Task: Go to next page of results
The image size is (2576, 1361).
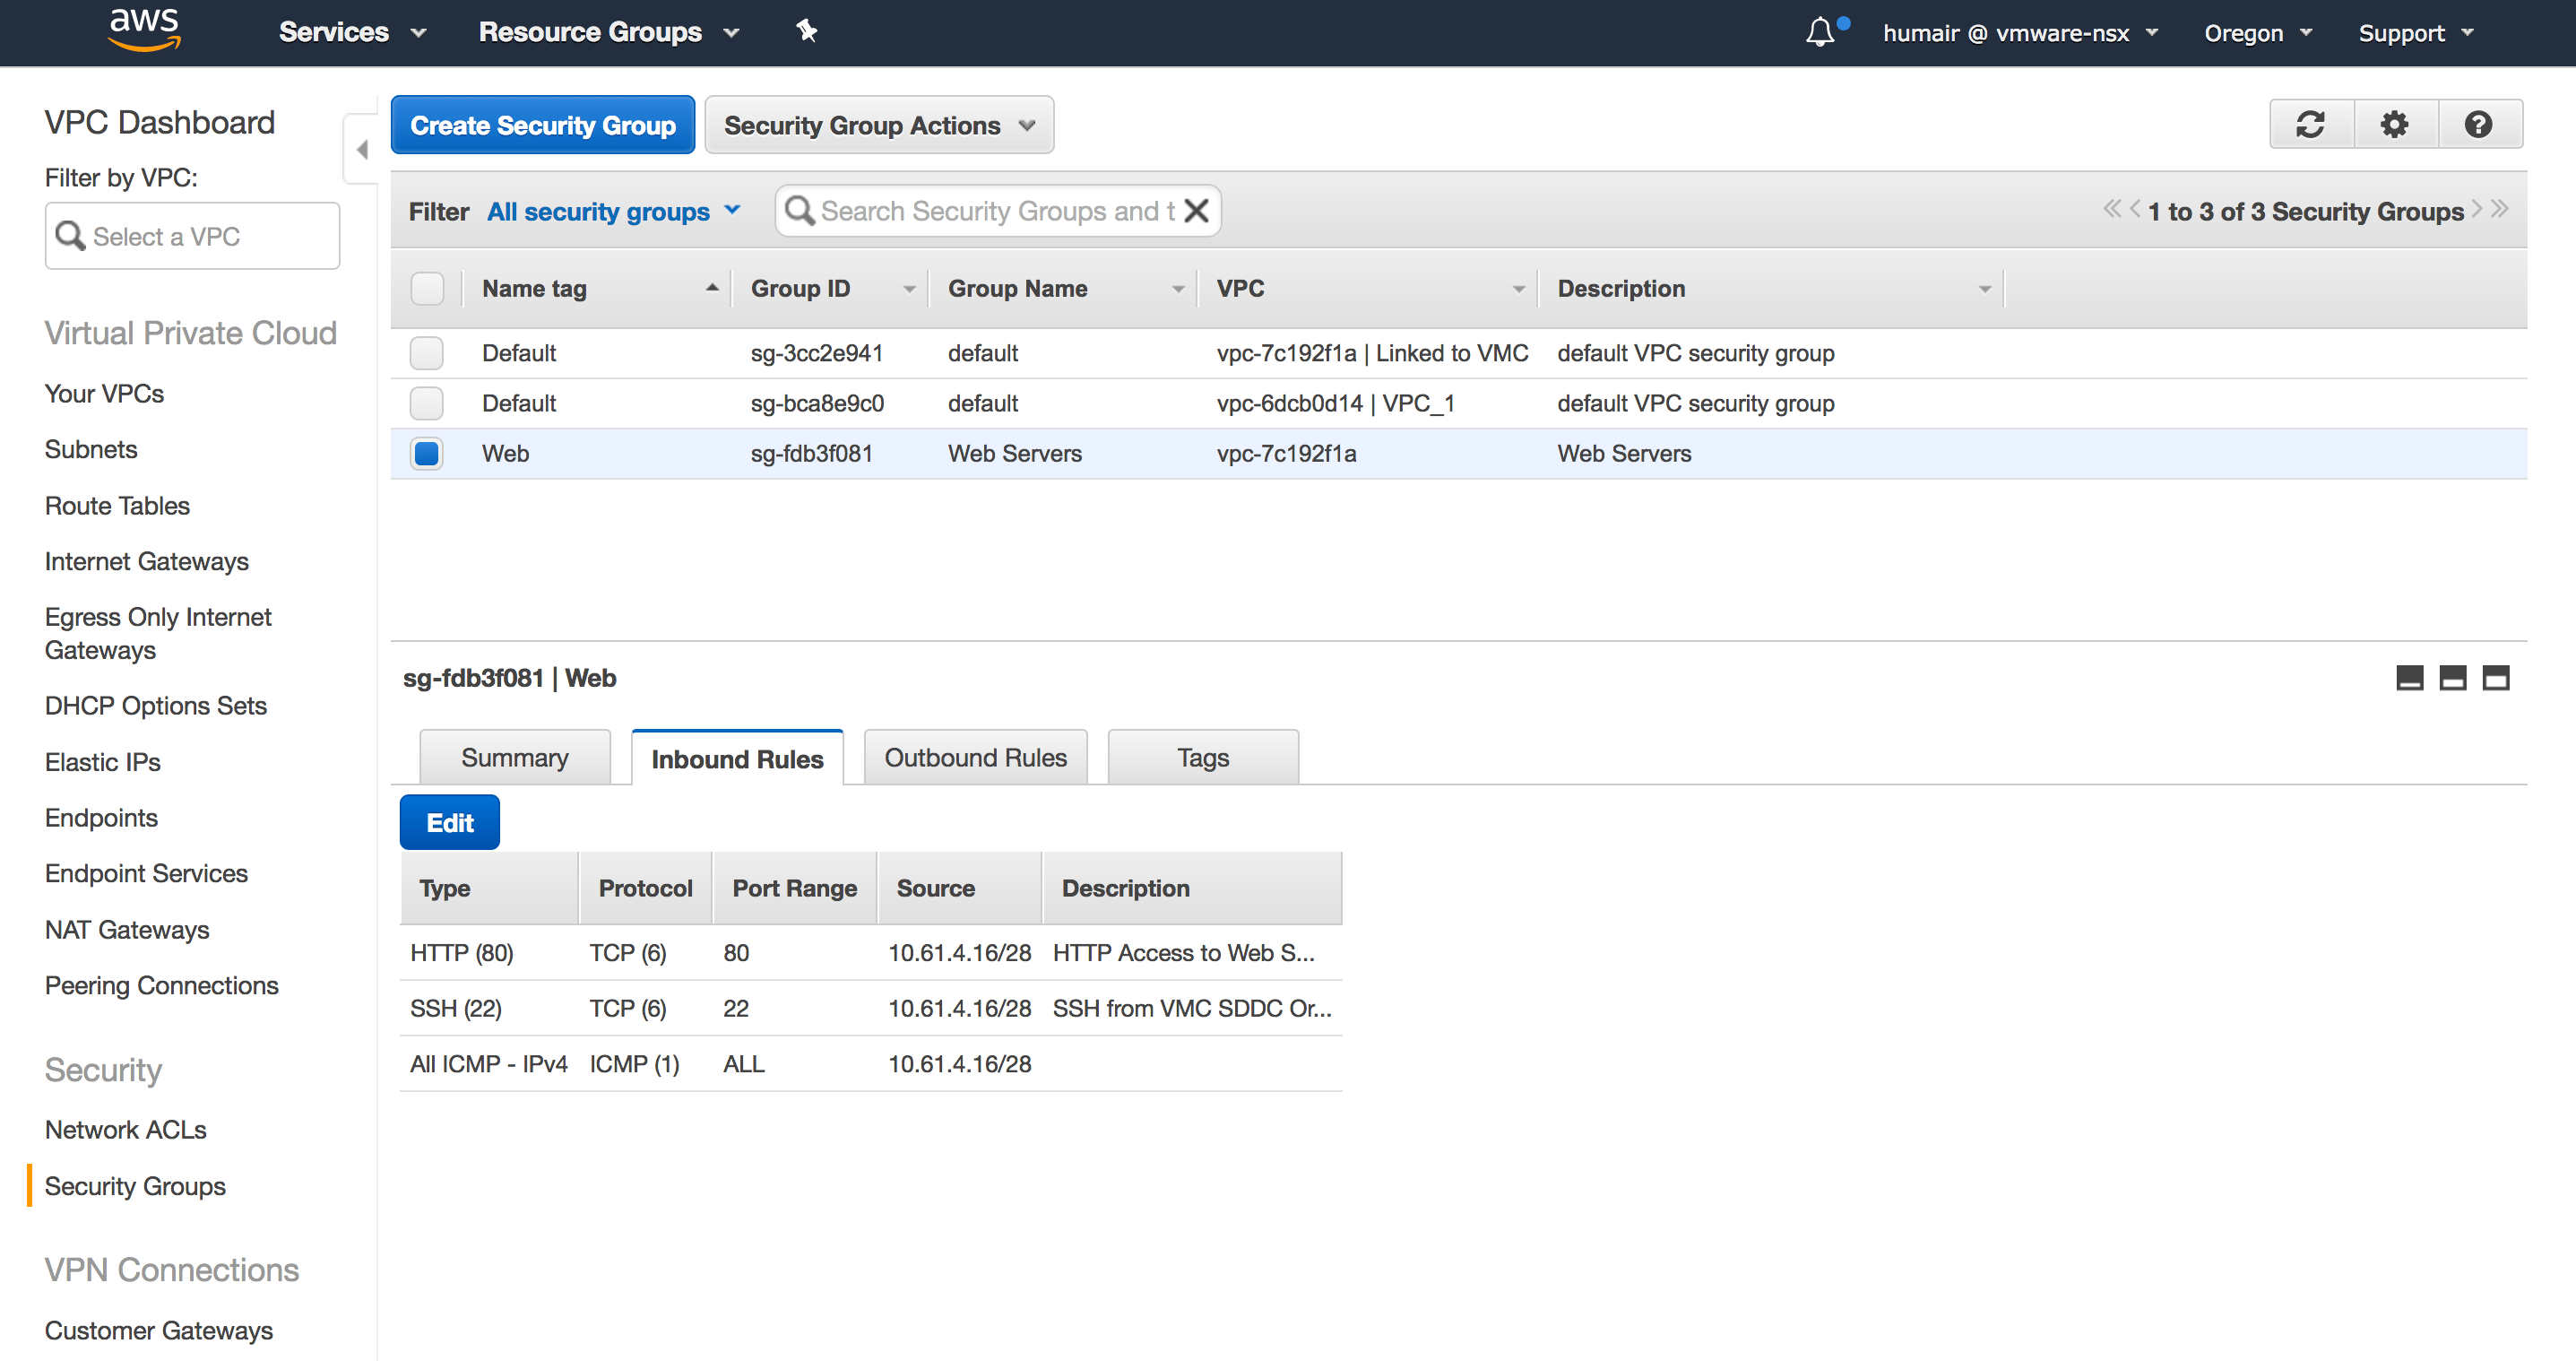Action: [x=2477, y=209]
